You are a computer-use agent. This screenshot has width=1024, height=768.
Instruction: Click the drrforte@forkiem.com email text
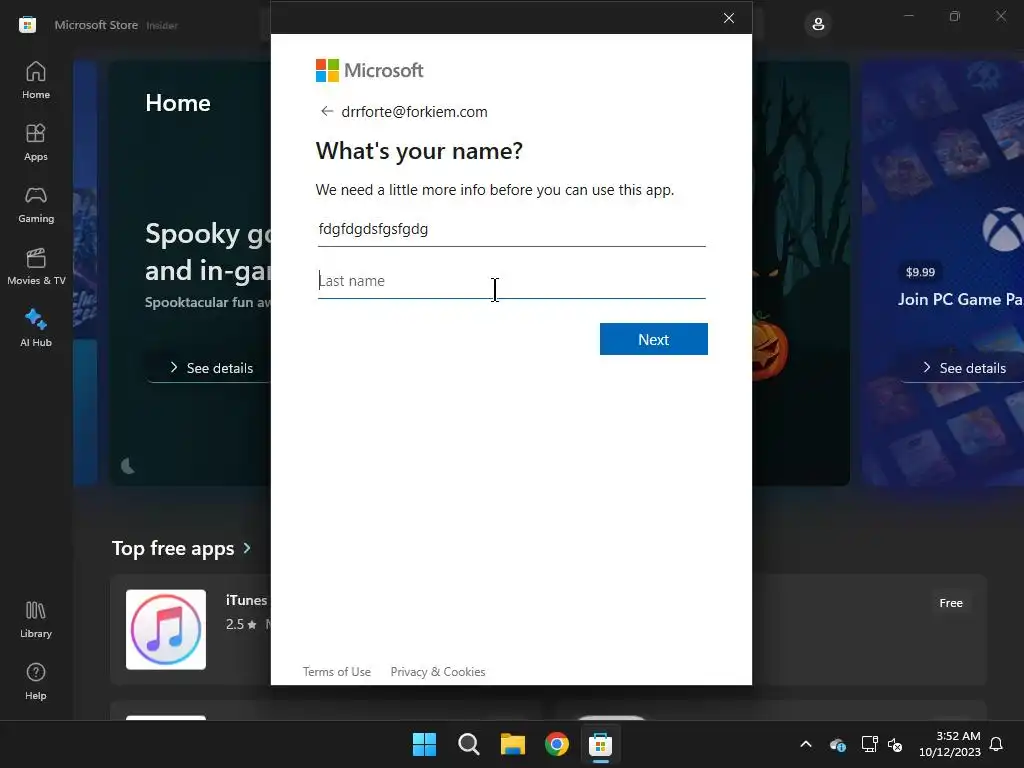click(414, 112)
